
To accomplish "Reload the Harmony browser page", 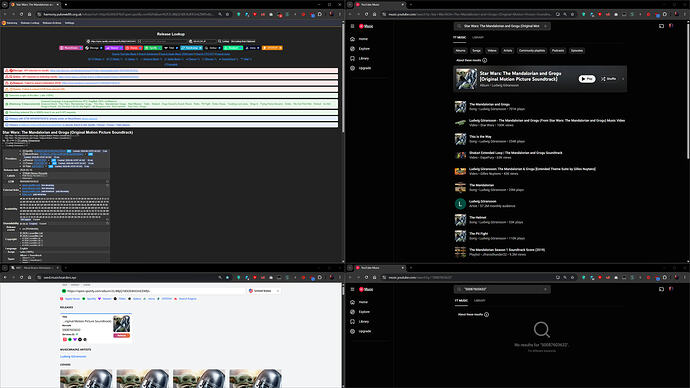I will click(x=22, y=14).
